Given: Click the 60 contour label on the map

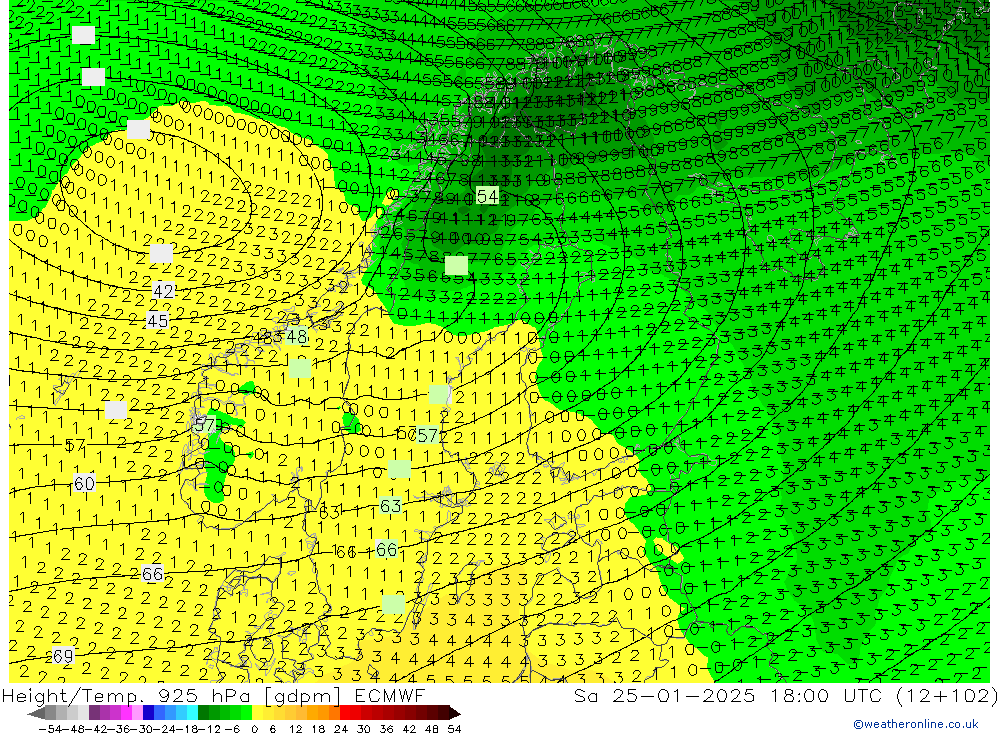Looking at the screenshot, I should [x=84, y=483].
